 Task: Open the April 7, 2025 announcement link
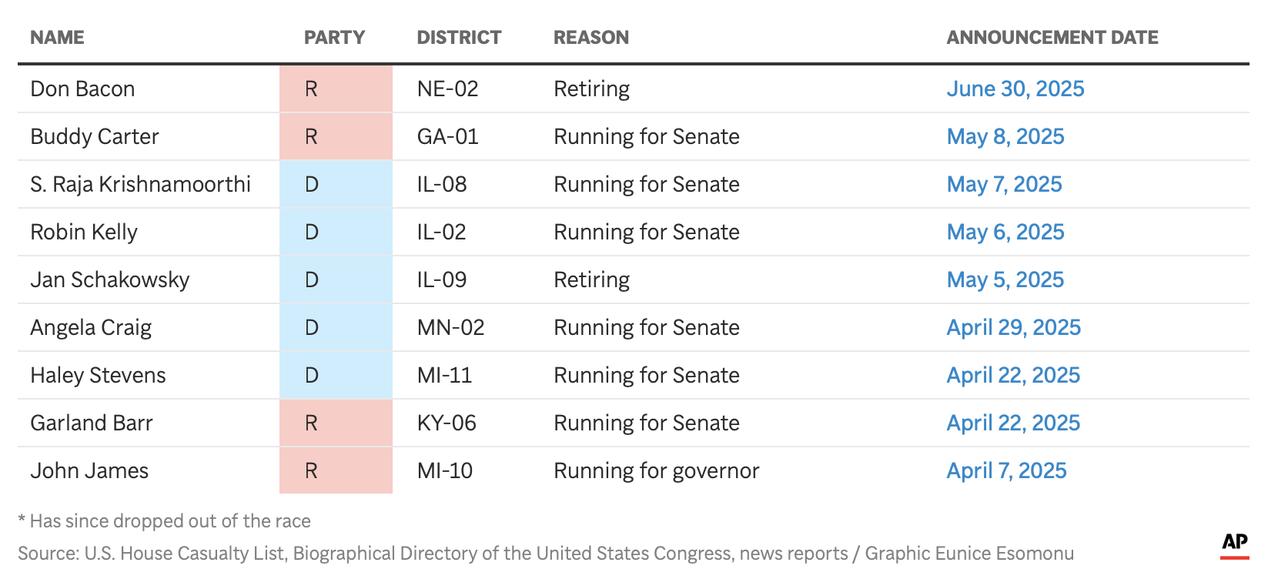coord(1006,471)
